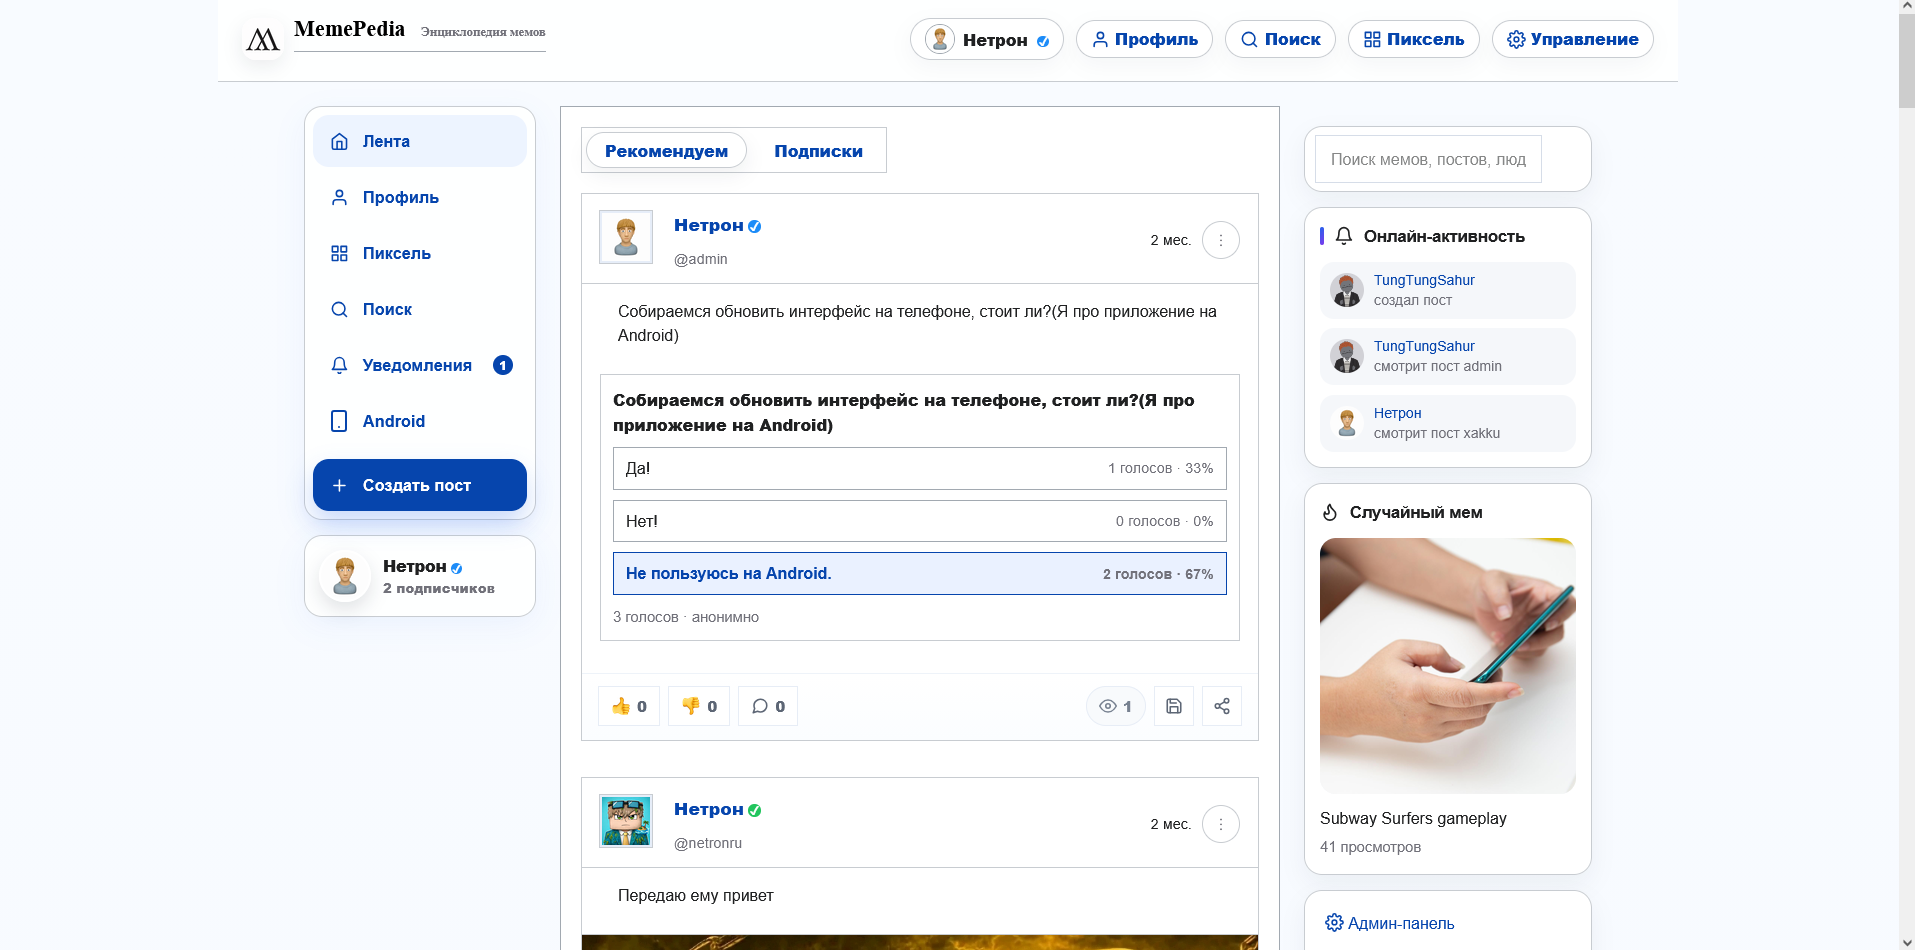Select Лента in the left sidebar
This screenshot has width=1915, height=950.
coord(420,141)
